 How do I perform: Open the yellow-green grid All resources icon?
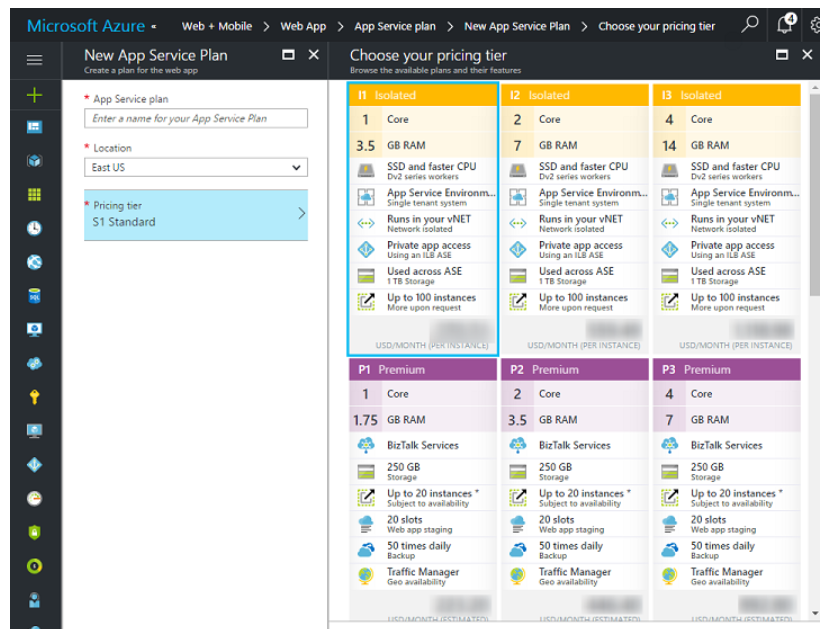(35, 195)
